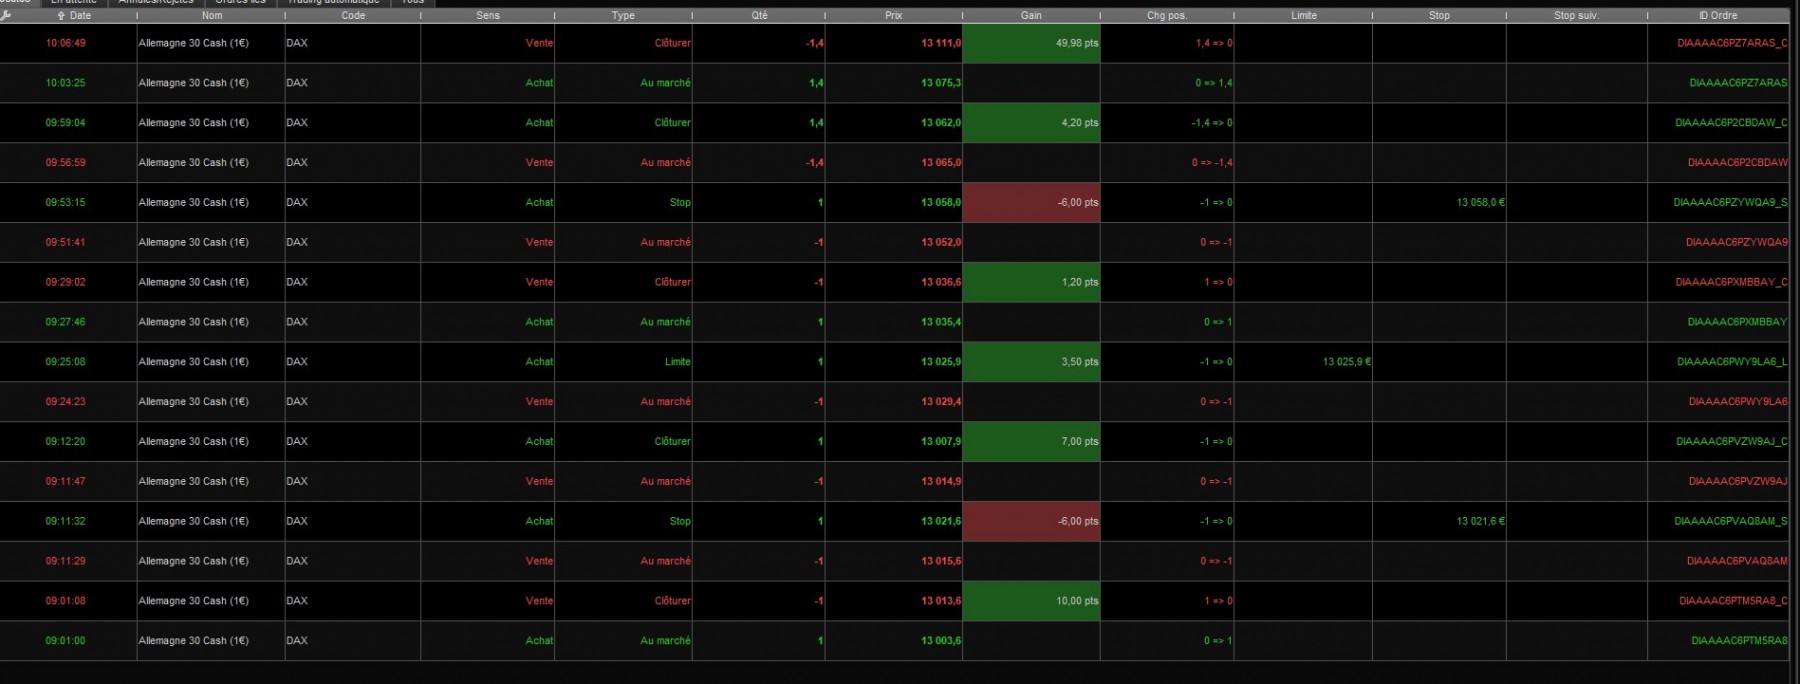Sort the orders by the Date column

[74, 15]
